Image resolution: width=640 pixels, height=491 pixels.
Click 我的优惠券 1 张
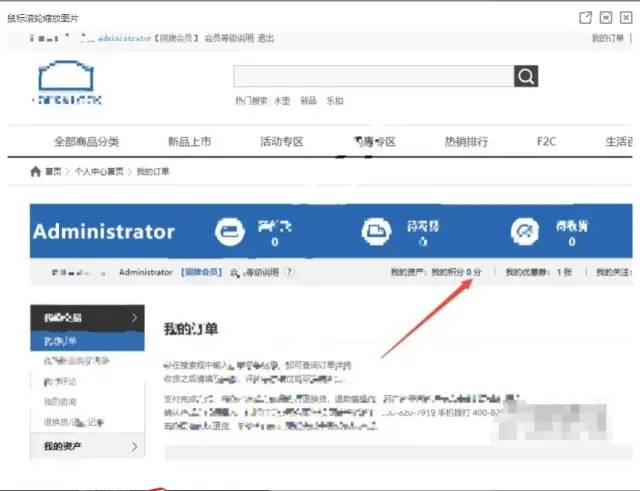tap(538, 272)
